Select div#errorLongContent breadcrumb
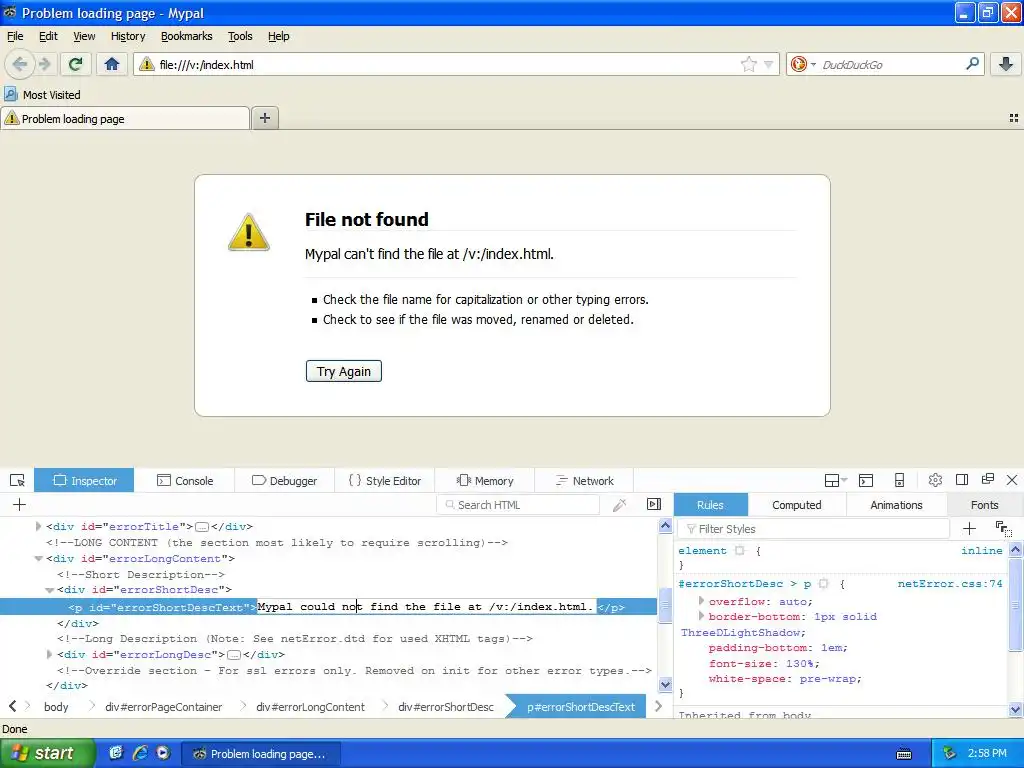 (310, 707)
